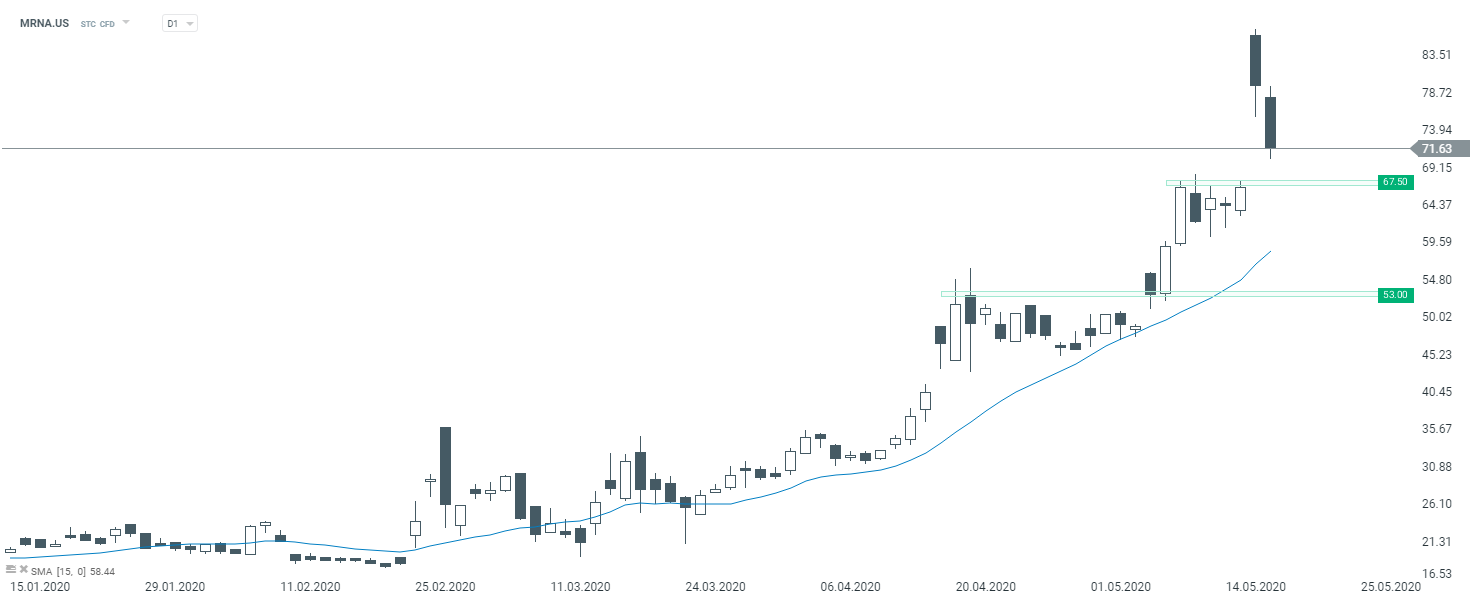Select the green 53.00 price level tag
Image resolution: width=1482 pixels, height=604 pixels.
pyautogui.click(x=1394, y=294)
